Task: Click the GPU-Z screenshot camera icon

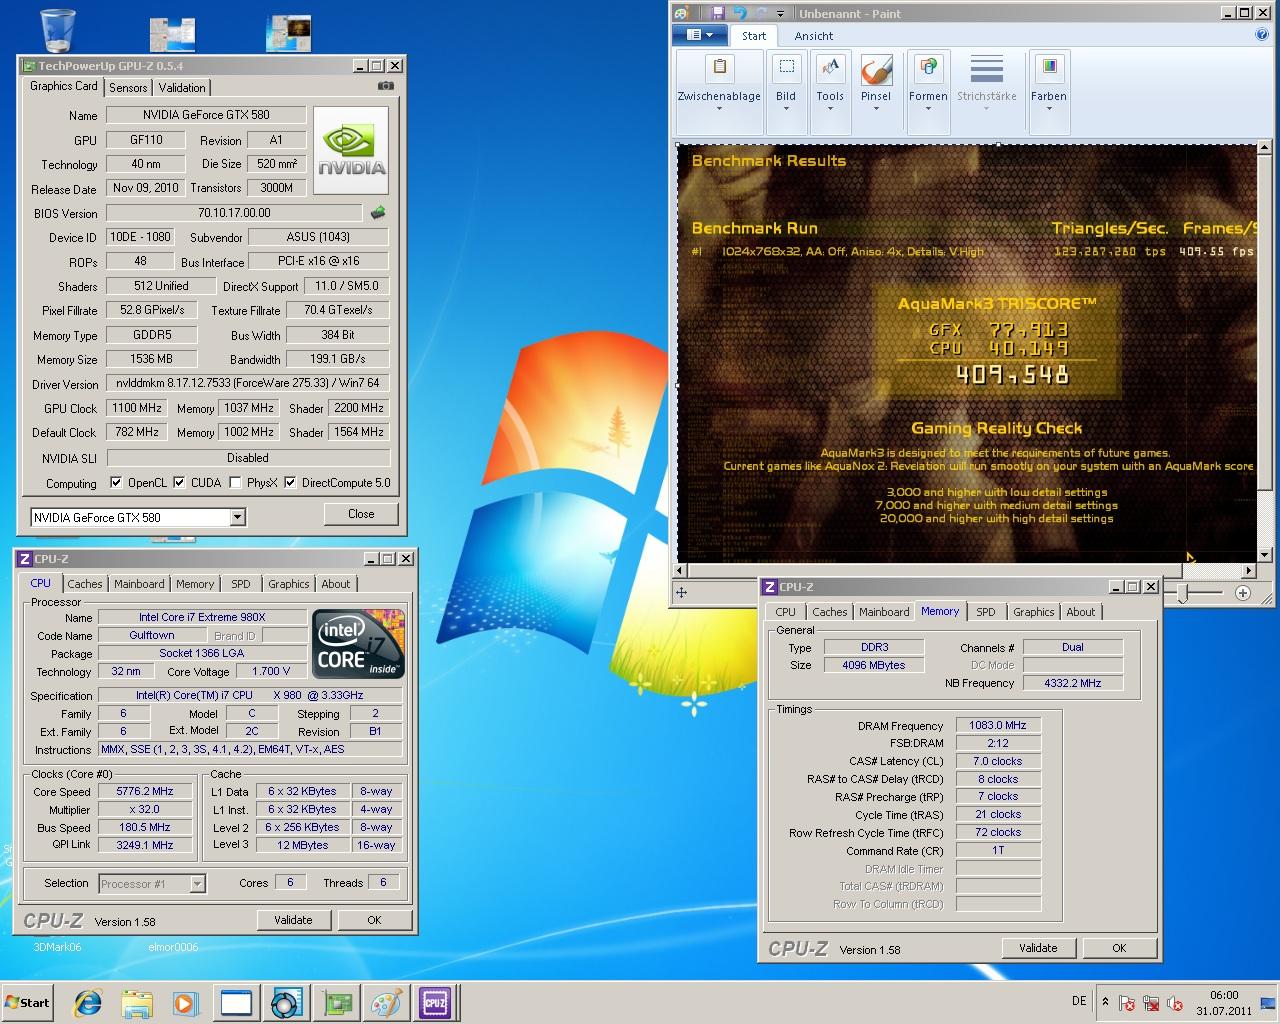Action: 386,87
